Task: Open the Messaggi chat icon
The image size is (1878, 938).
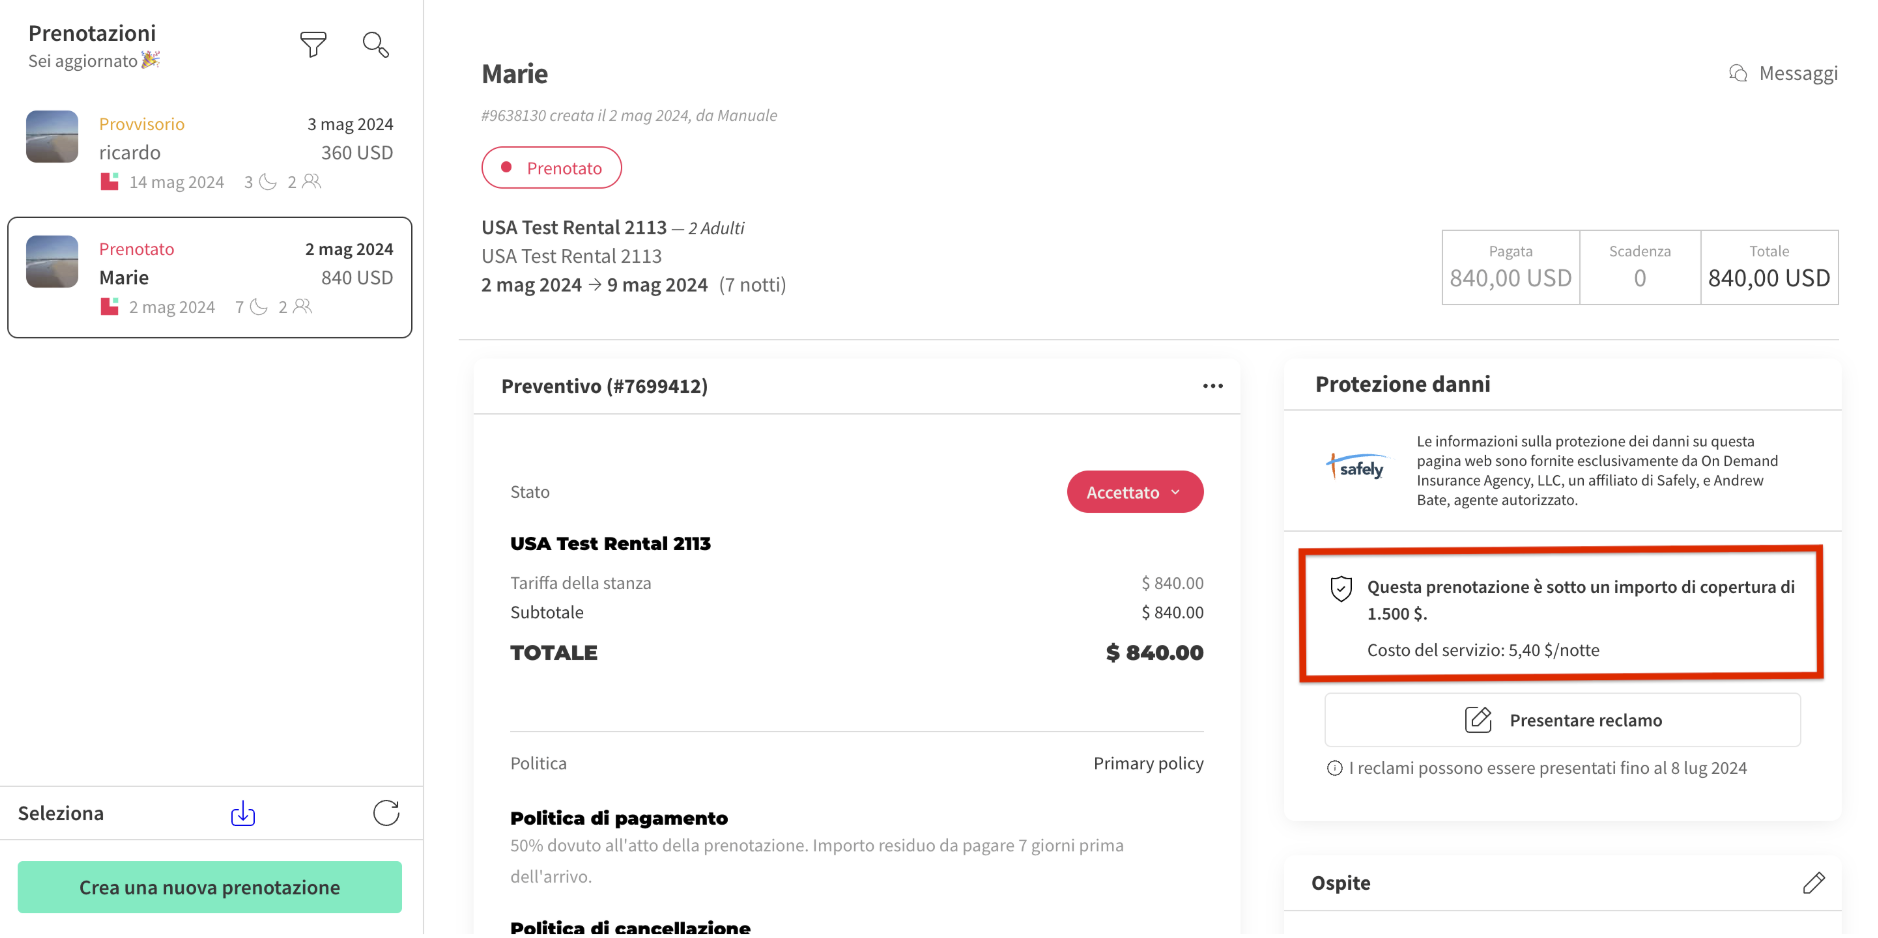Action: pos(1738,73)
